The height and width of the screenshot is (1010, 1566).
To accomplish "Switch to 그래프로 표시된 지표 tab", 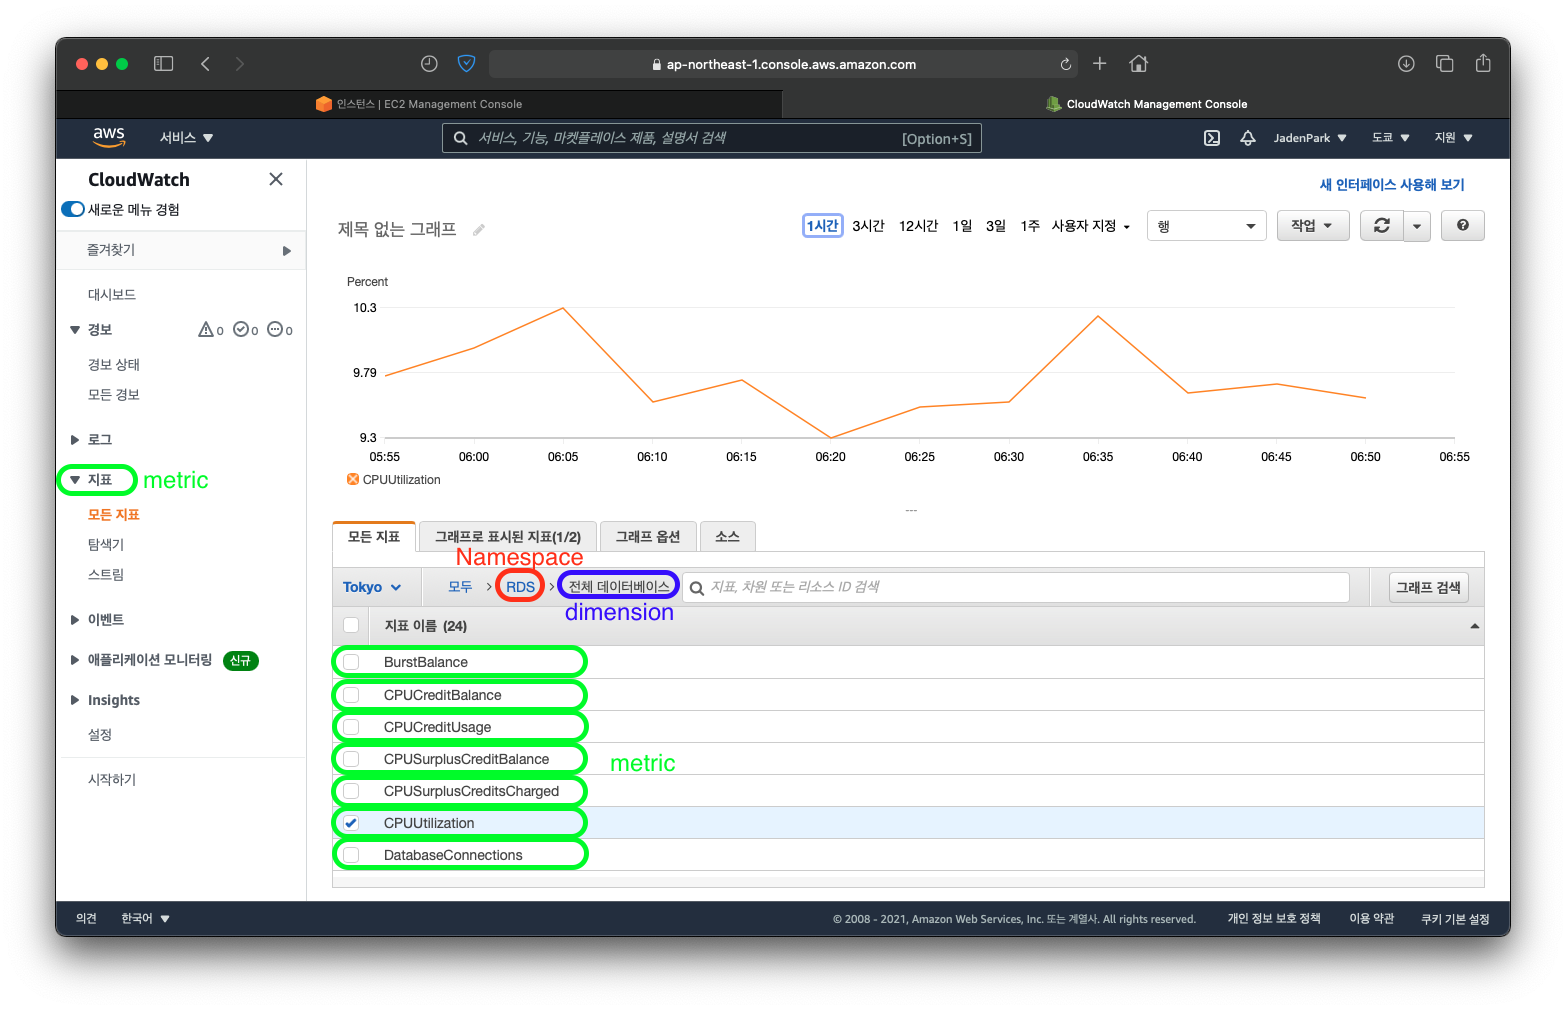I will click(508, 537).
